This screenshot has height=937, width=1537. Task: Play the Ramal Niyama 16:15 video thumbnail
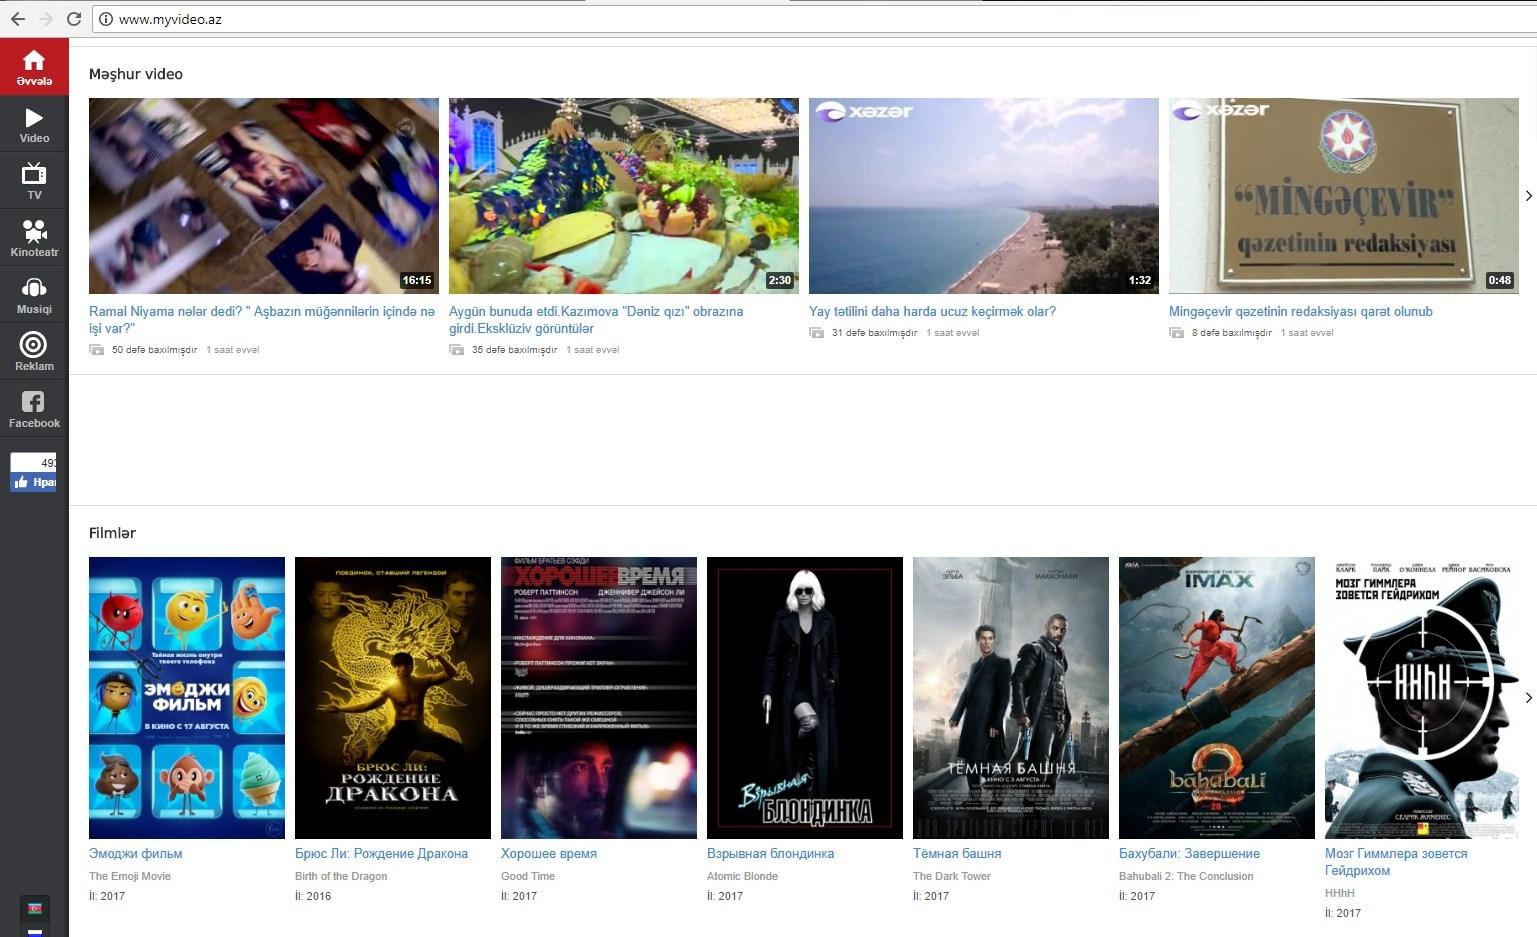(x=264, y=196)
